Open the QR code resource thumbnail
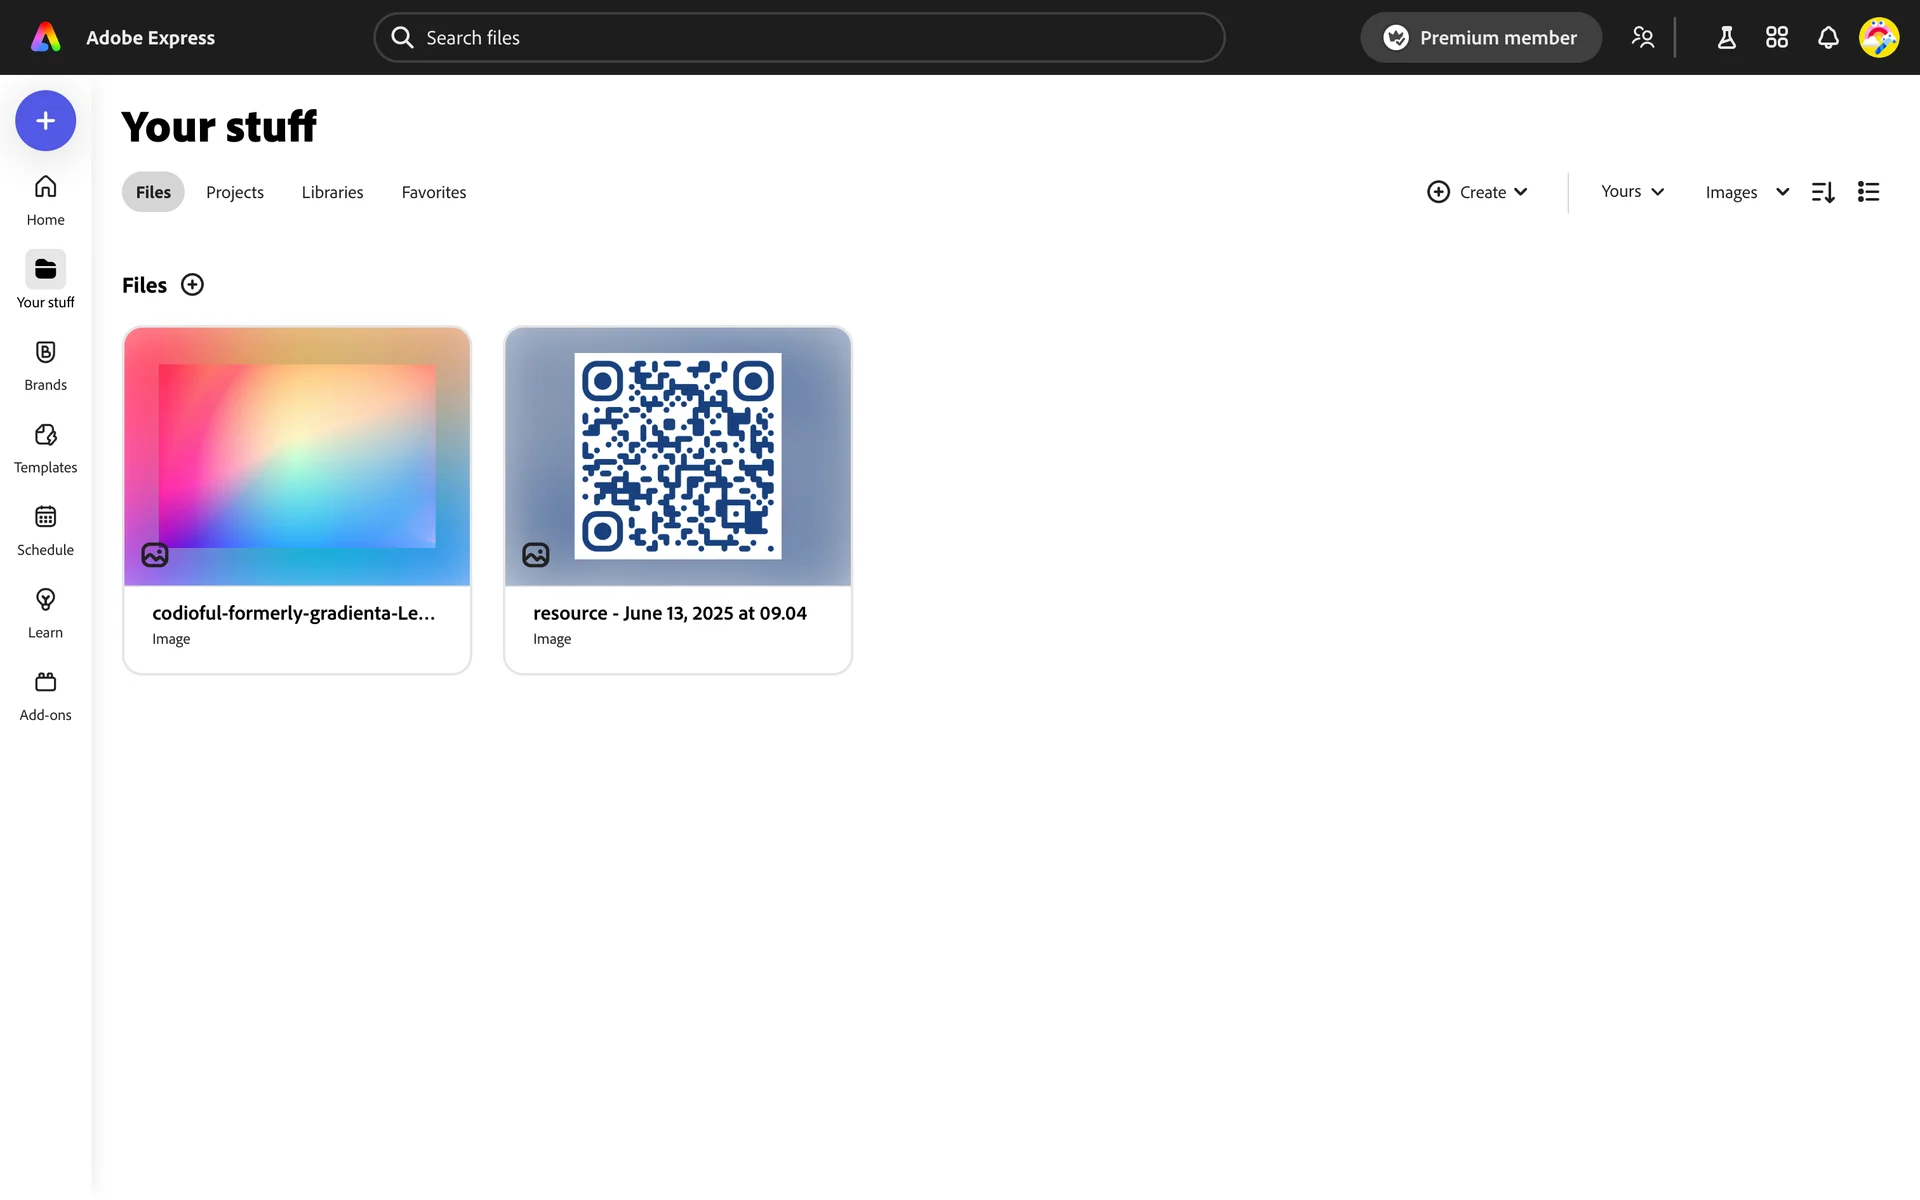 [677, 456]
